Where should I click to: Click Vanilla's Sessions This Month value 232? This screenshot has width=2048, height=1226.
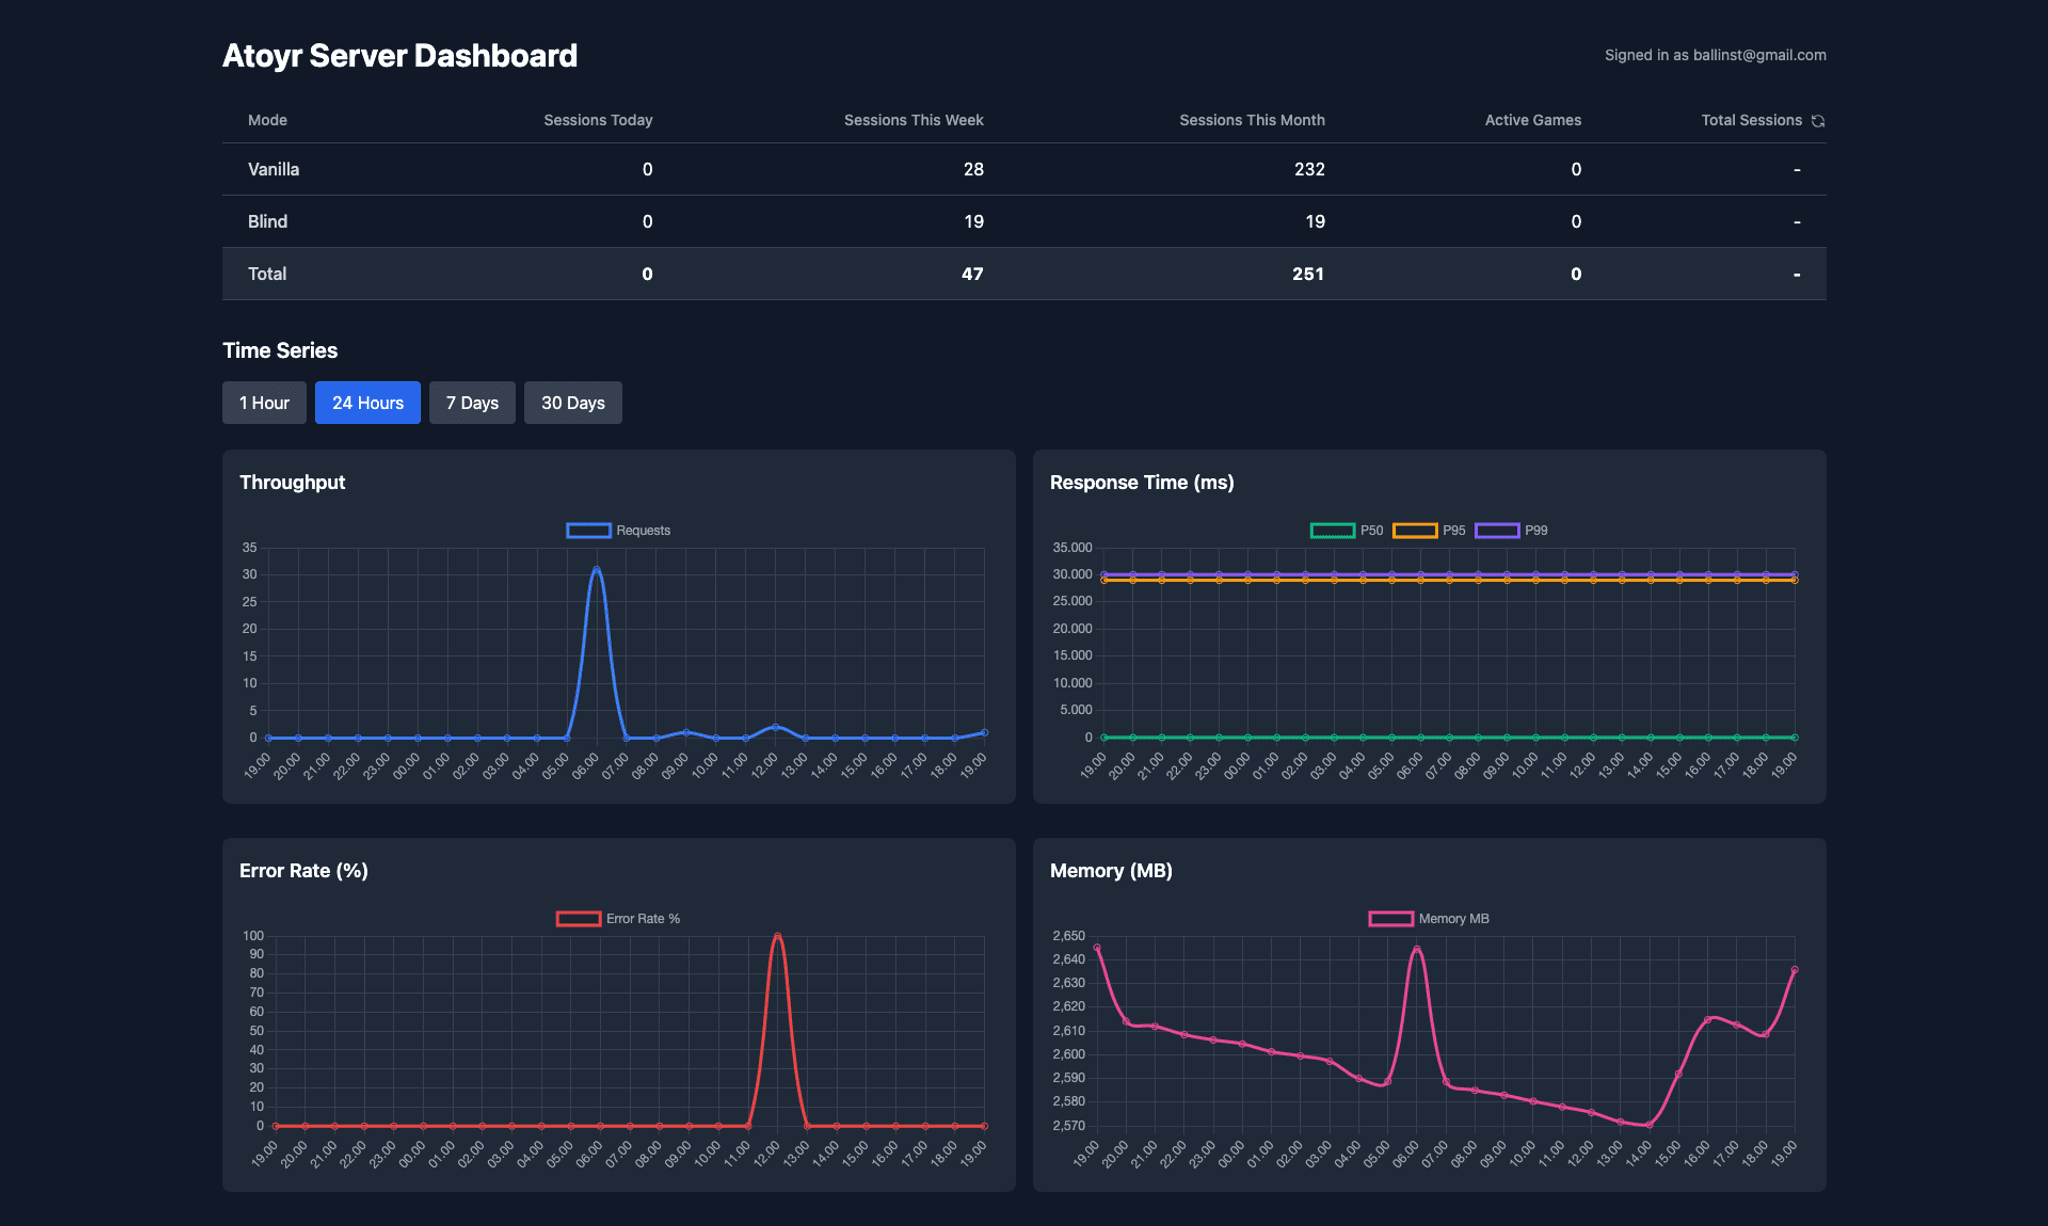tap(1309, 169)
